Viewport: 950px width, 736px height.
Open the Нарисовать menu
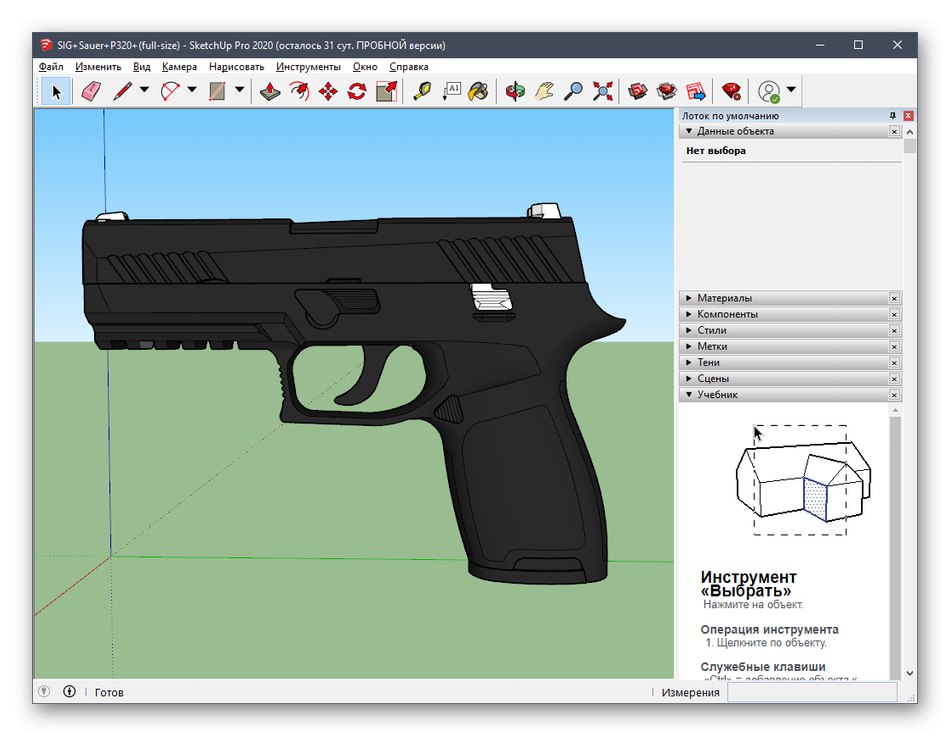(x=236, y=67)
